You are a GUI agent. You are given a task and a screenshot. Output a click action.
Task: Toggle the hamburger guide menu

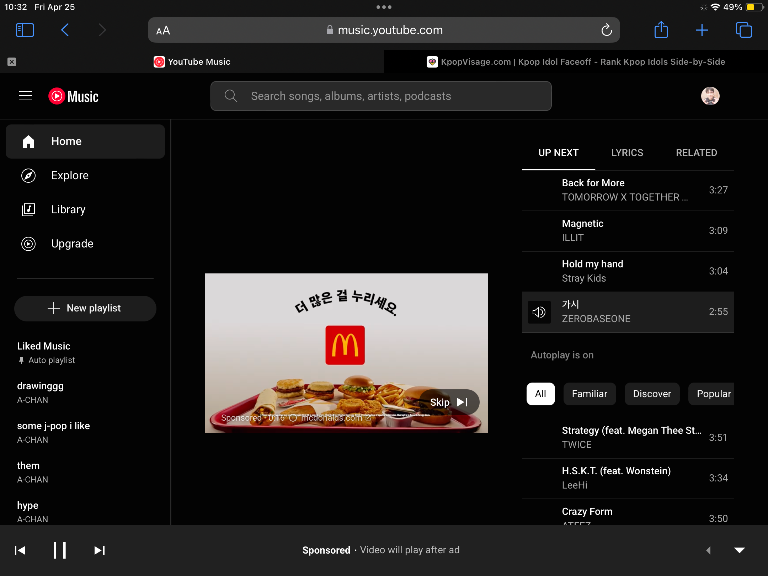coord(25,96)
